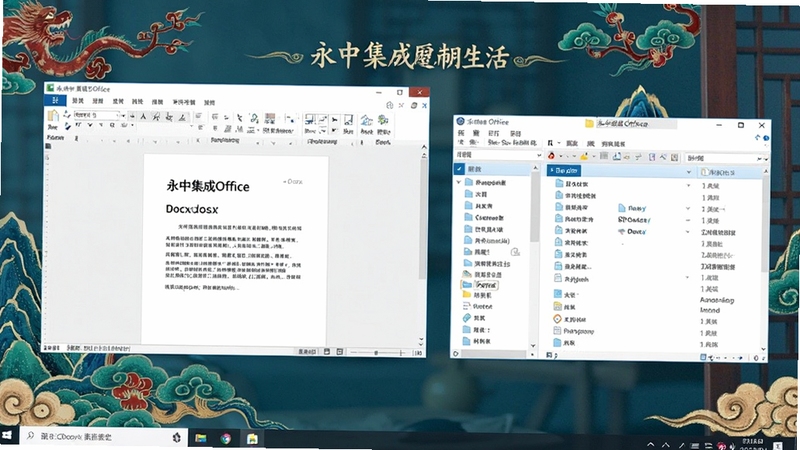800x450 pixels.
Task: Open the dropdown arrow beside the red circular icon
Action: pos(560,157)
